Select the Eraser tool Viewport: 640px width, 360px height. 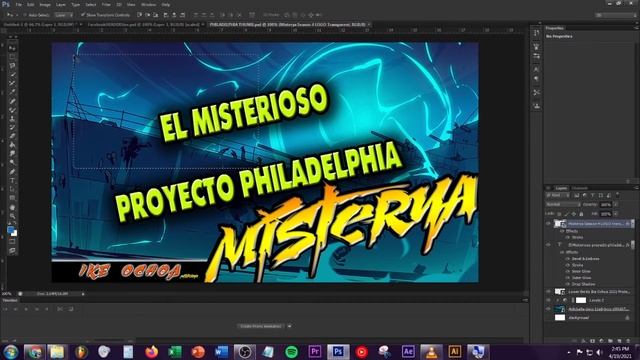pyautogui.click(x=12, y=136)
